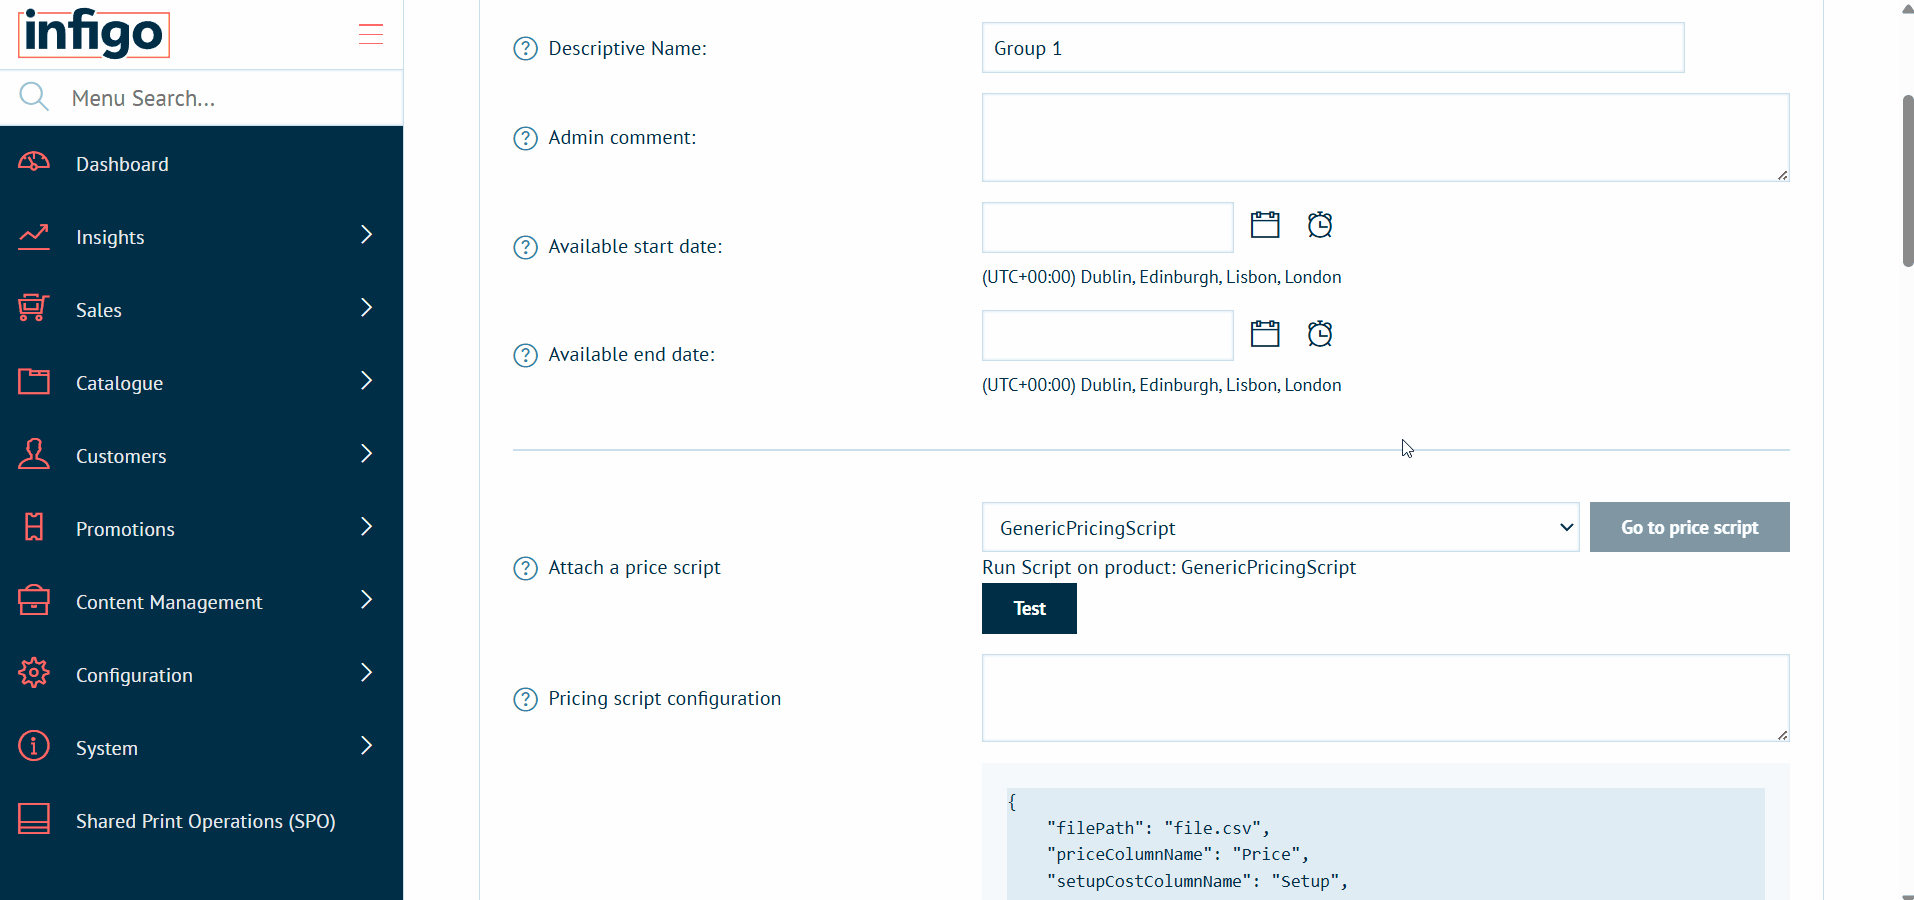Click the "priceColumnName": "Price" sample line
The width and height of the screenshot is (1914, 900).
click(1177, 854)
